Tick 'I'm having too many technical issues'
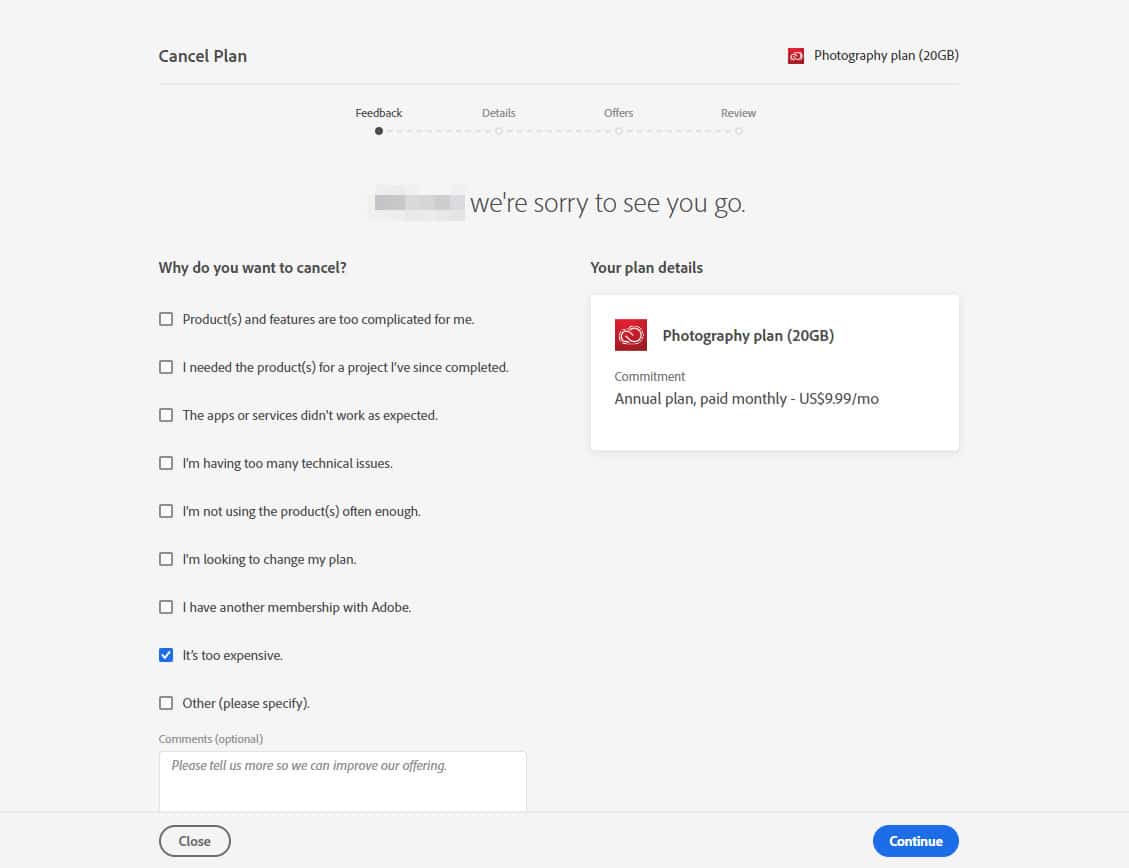Image resolution: width=1129 pixels, height=868 pixels. point(166,463)
